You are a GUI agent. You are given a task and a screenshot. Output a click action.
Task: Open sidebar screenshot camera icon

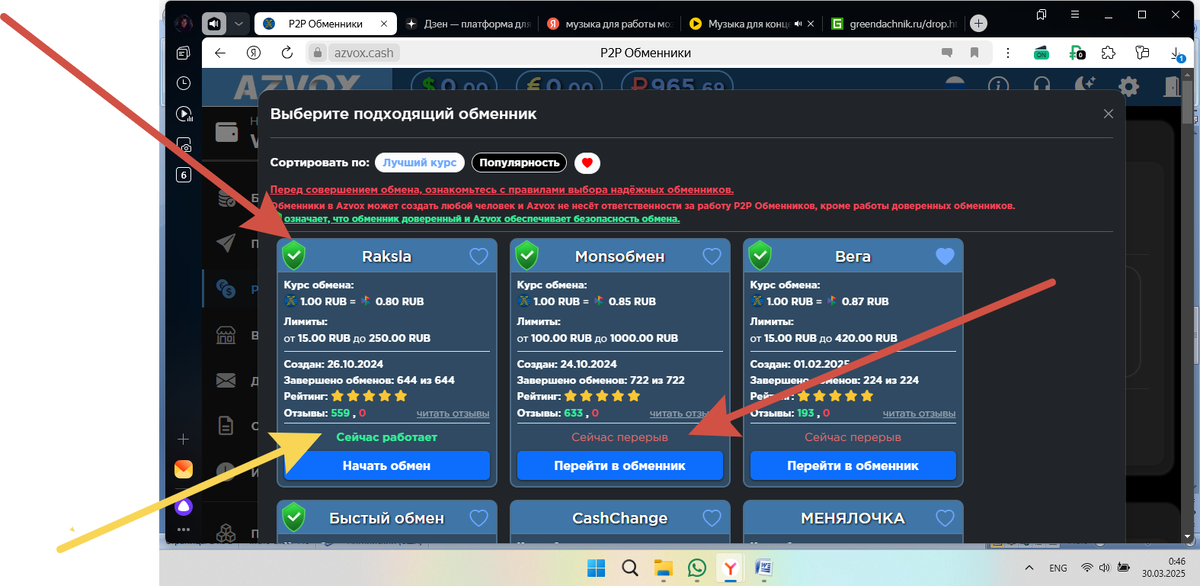click(x=183, y=145)
